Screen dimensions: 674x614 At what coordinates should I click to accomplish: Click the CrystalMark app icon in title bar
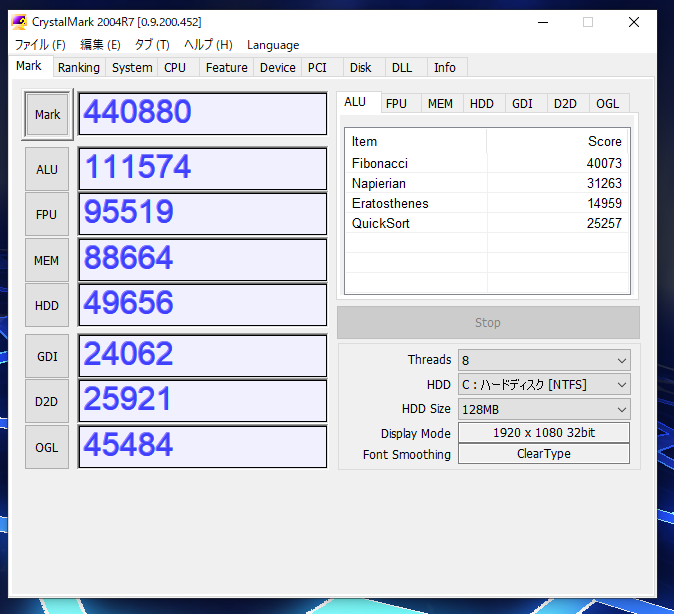tap(18, 22)
